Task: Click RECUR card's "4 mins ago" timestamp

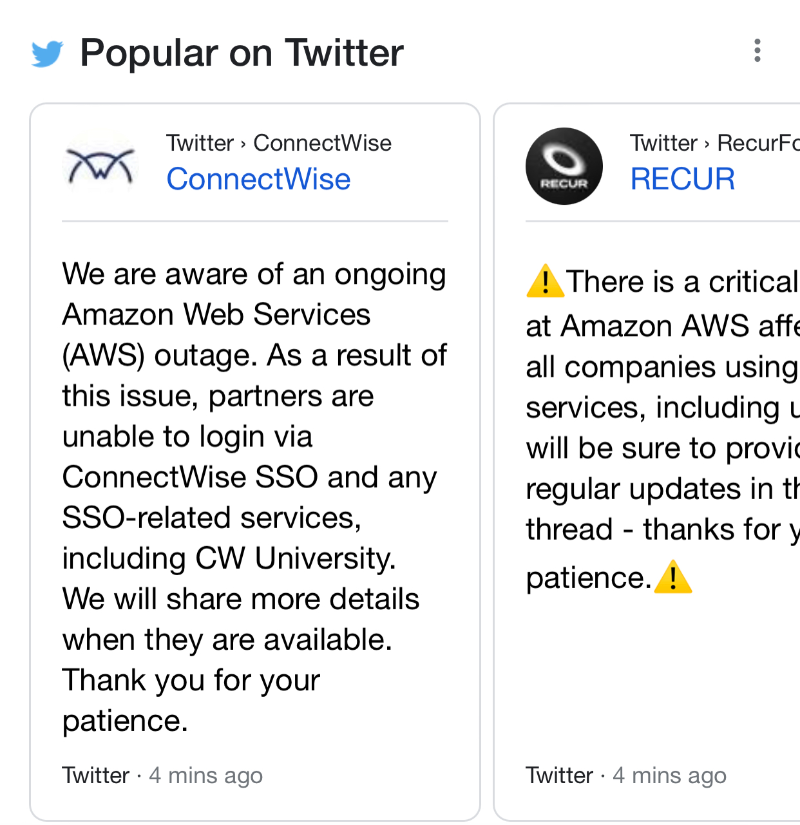Action: [669, 776]
